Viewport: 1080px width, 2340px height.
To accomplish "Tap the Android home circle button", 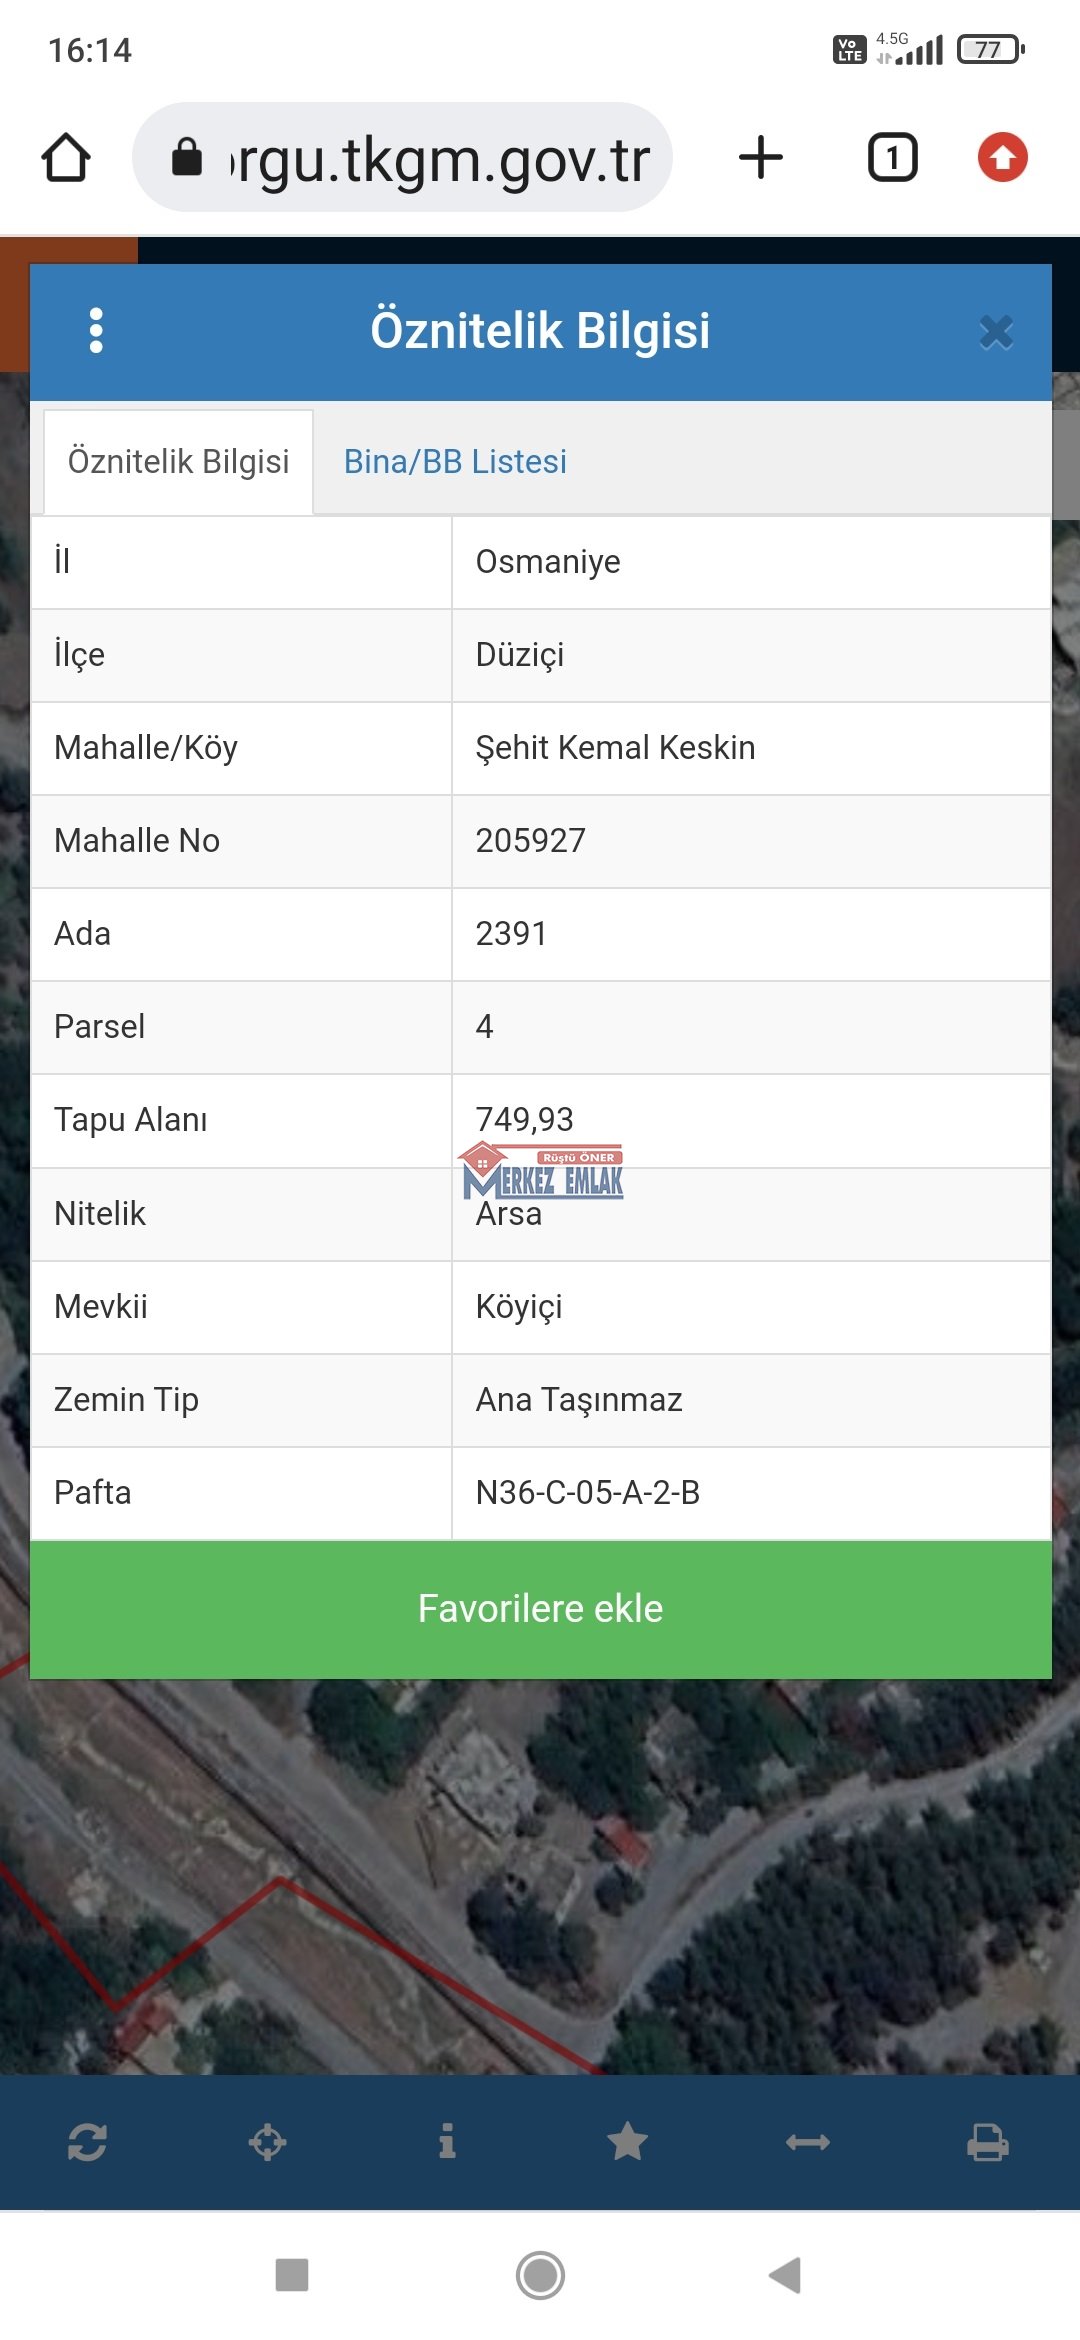I will coord(540,2275).
